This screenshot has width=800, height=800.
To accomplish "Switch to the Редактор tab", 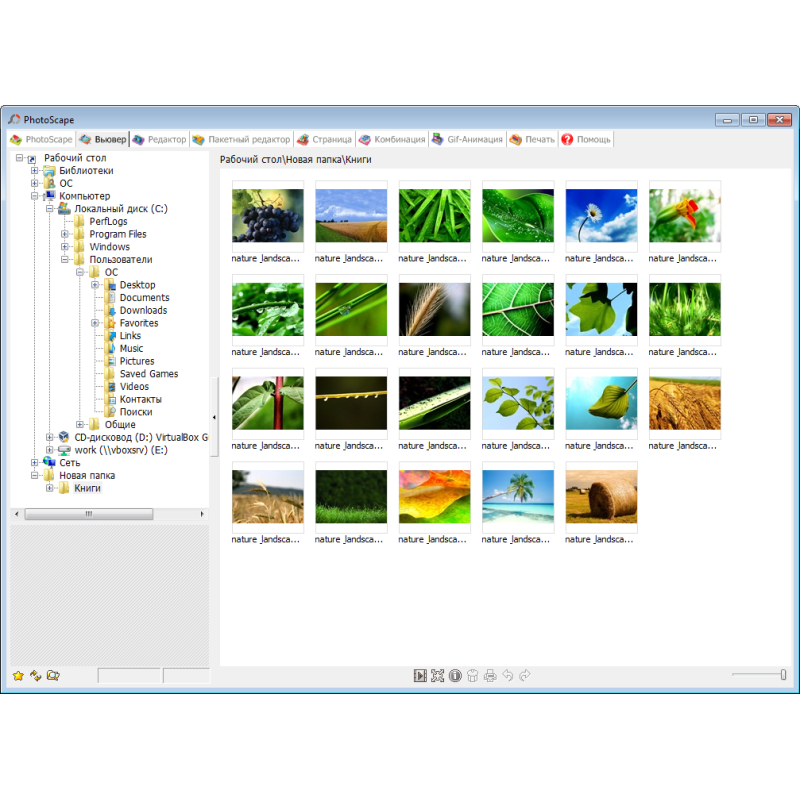I will pos(160,139).
